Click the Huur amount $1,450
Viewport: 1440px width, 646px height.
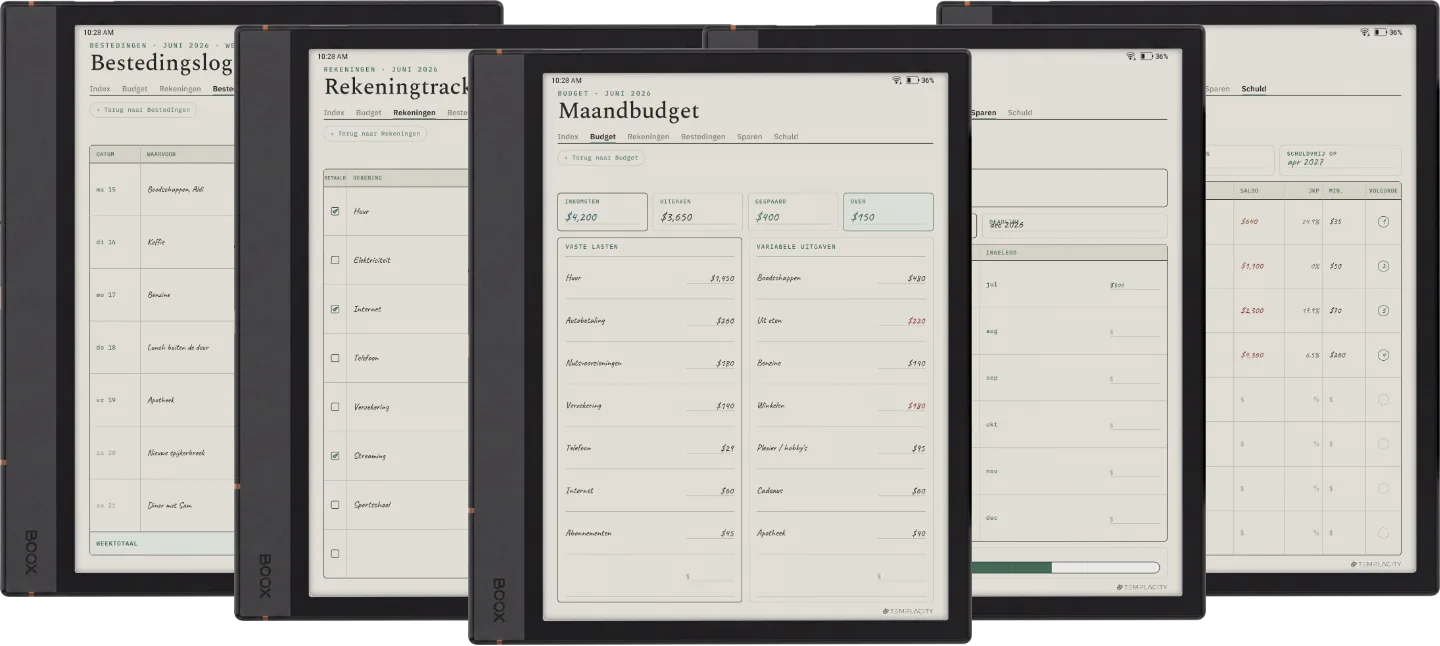pyautogui.click(x=722, y=279)
